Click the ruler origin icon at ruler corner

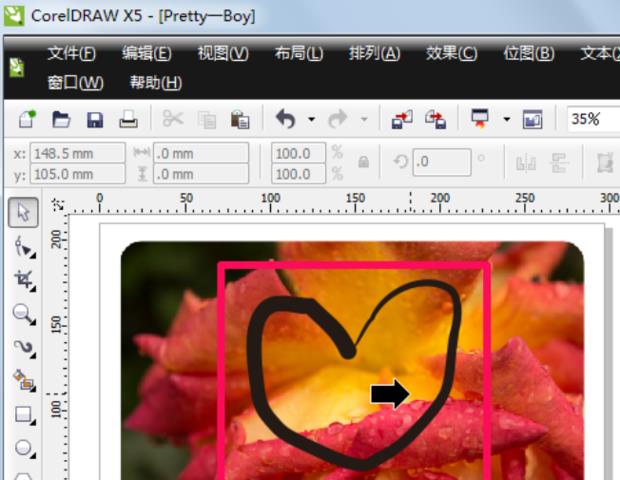58,204
